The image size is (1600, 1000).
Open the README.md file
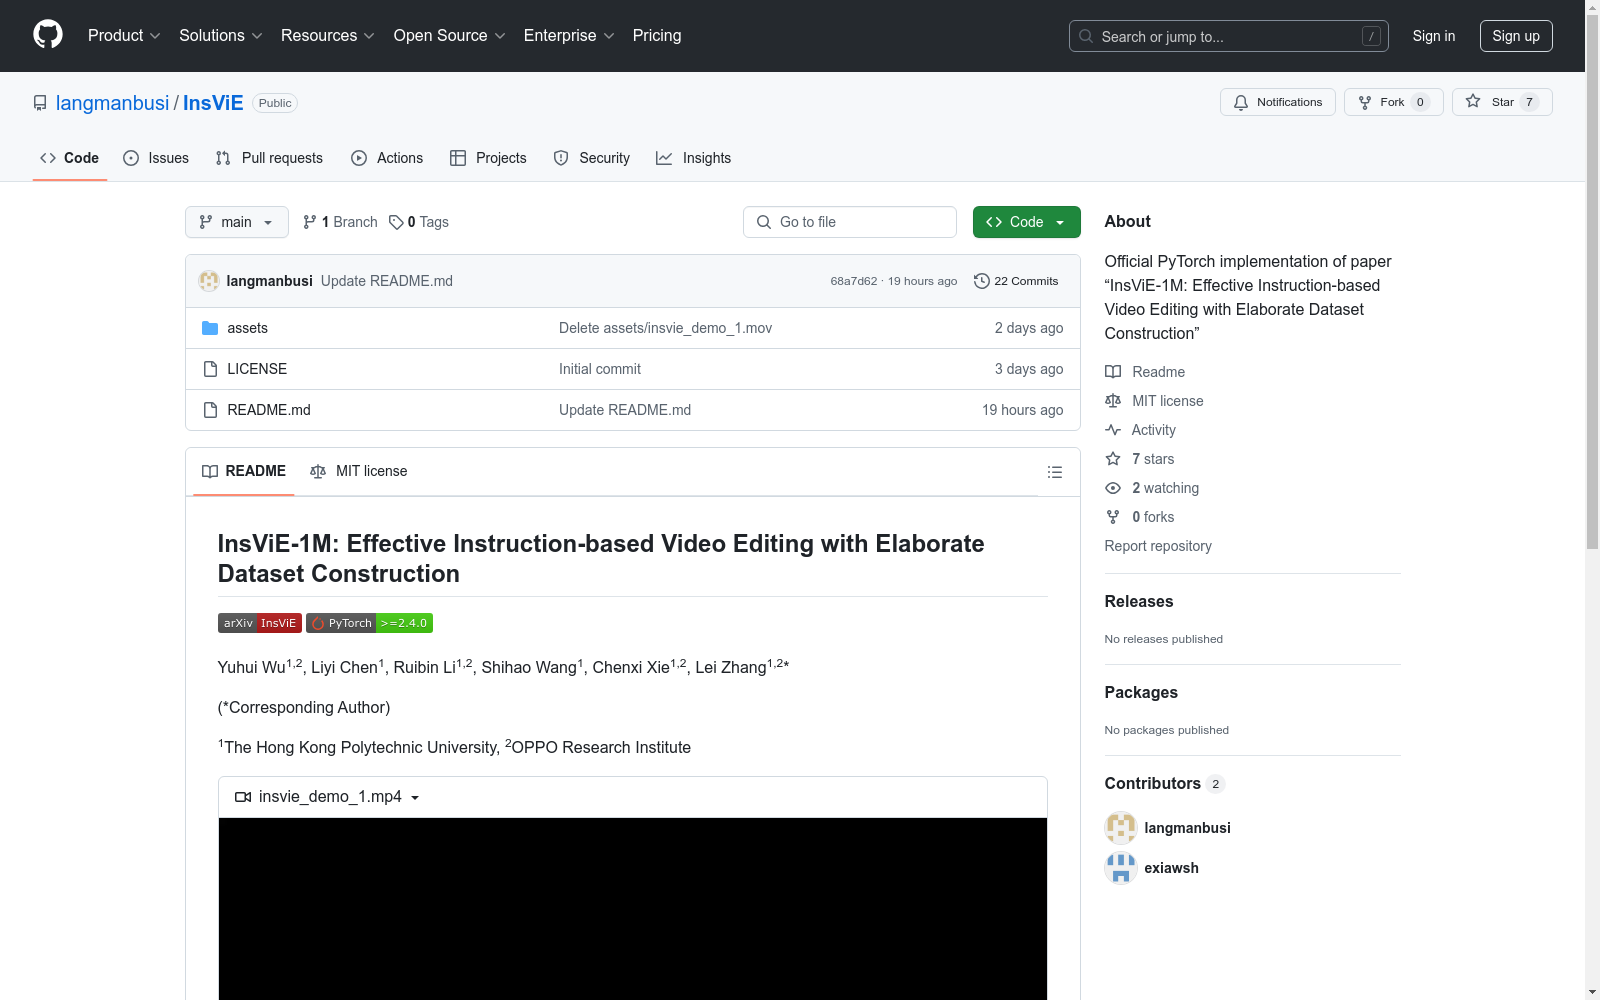[x=269, y=410]
